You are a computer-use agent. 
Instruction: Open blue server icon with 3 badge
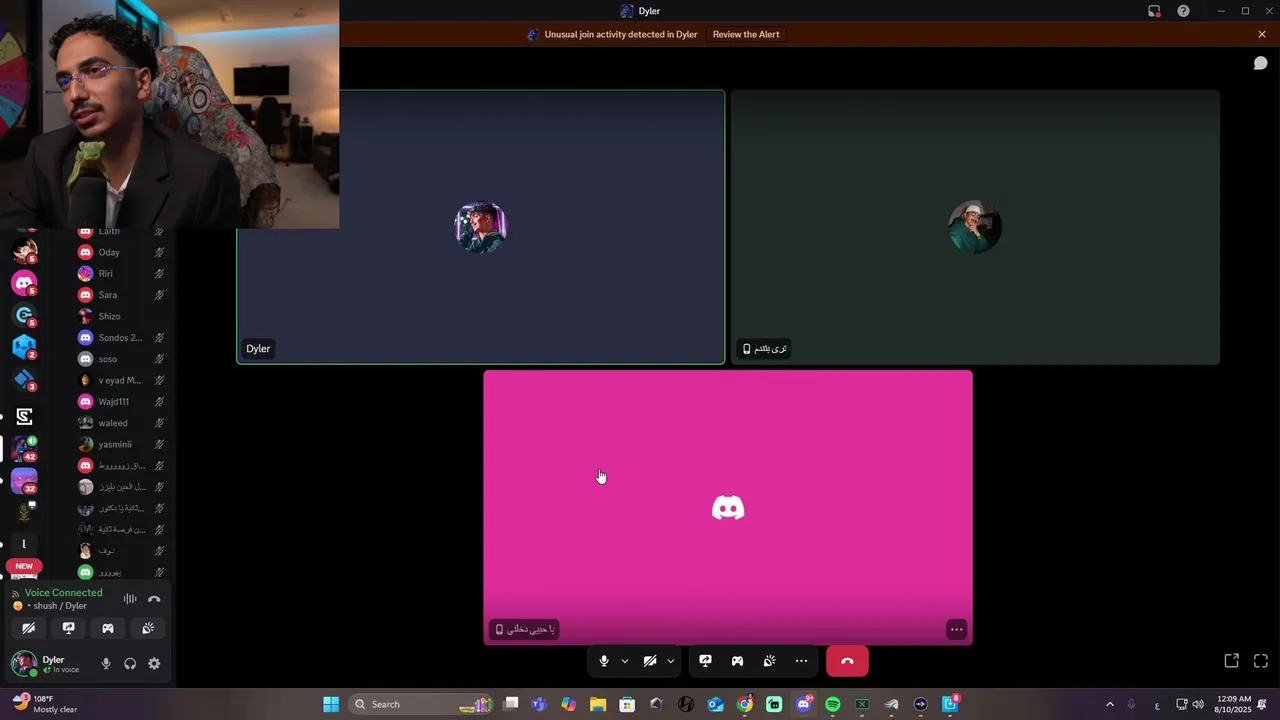tap(24, 379)
